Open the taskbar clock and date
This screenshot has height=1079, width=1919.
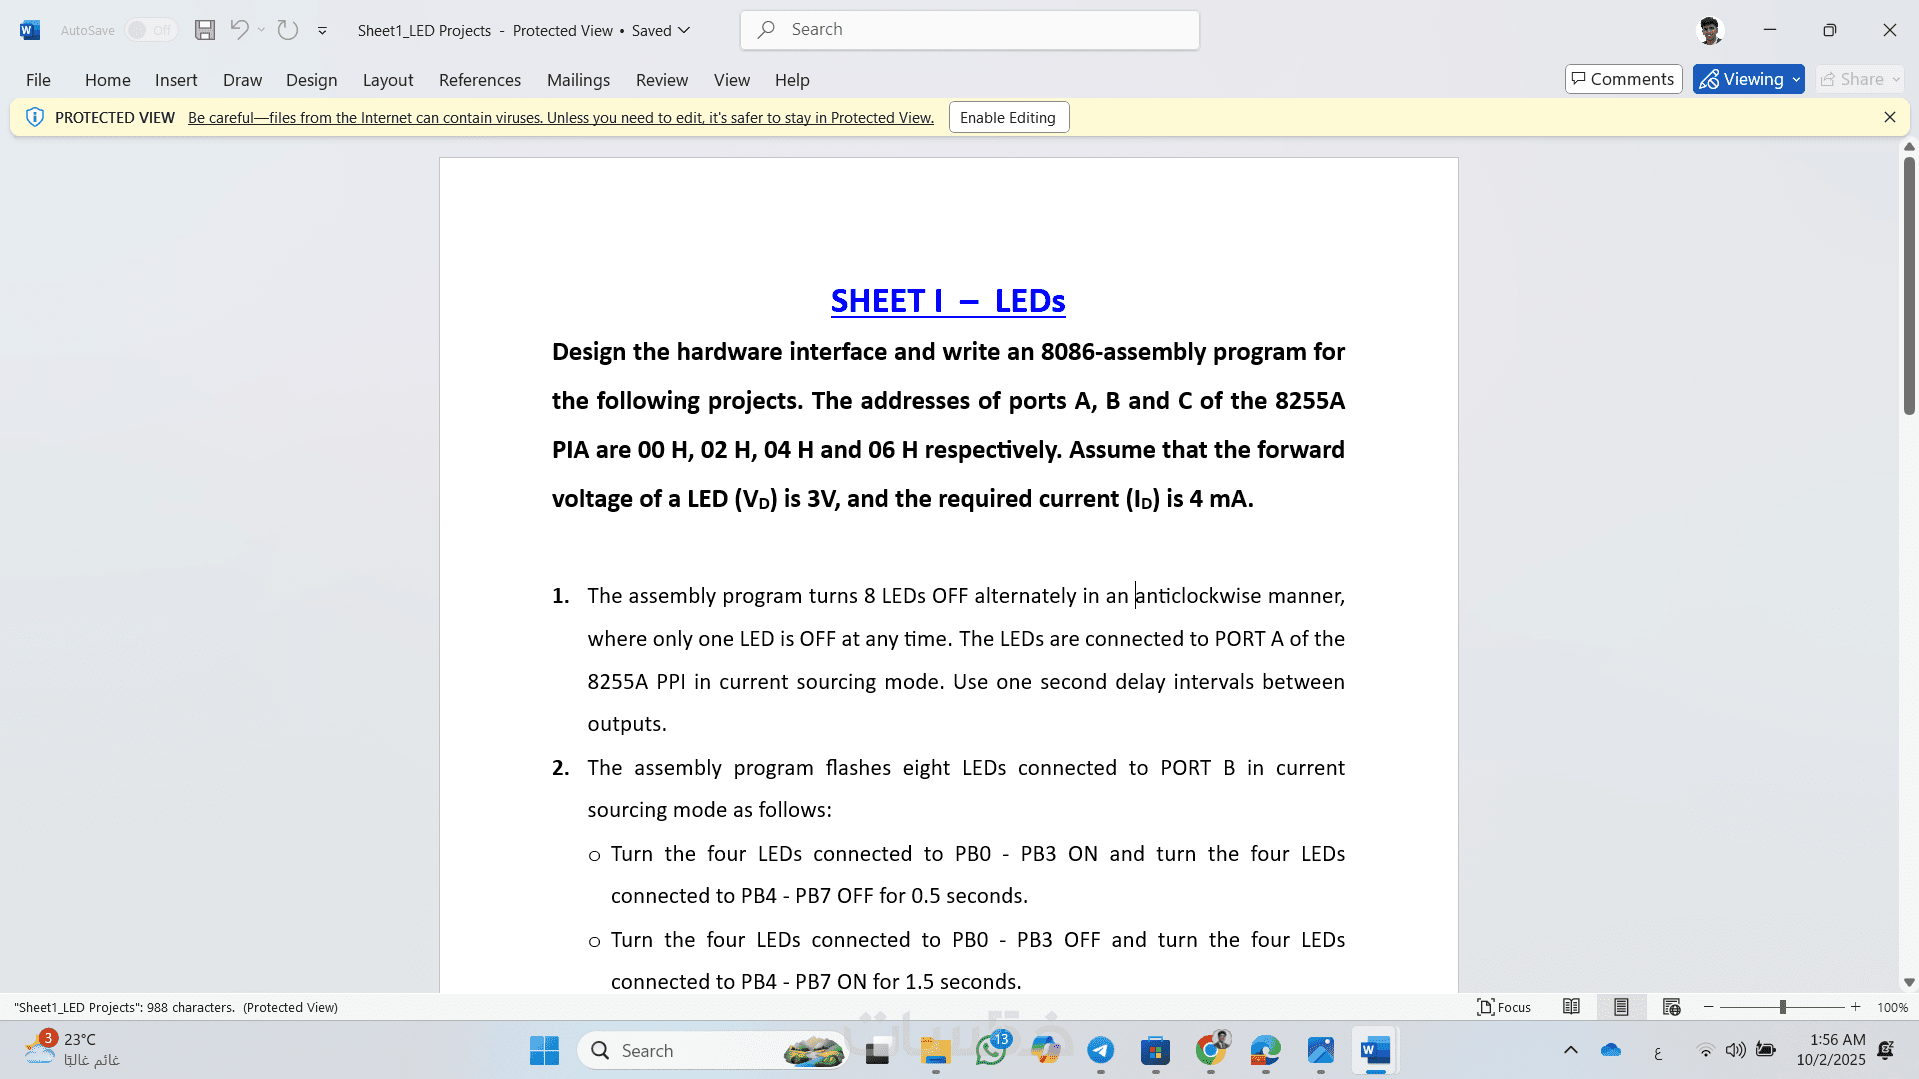point(1831,1050)
